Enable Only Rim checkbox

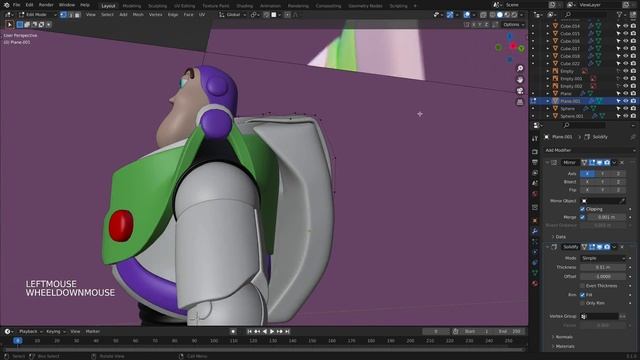click(582, 303)
